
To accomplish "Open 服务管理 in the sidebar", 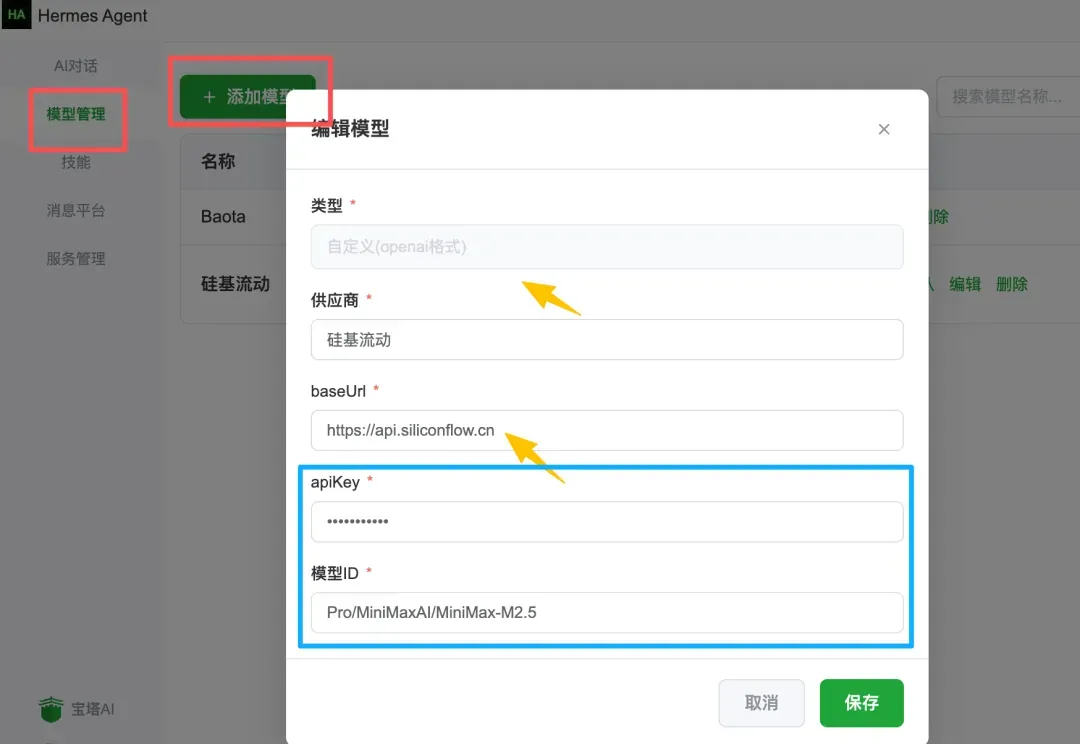I will coord(76,259).
